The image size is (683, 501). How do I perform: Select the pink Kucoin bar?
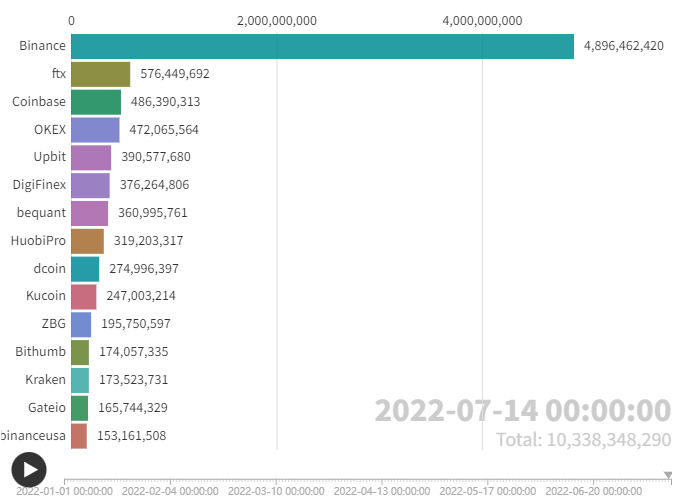click(84, 297)
